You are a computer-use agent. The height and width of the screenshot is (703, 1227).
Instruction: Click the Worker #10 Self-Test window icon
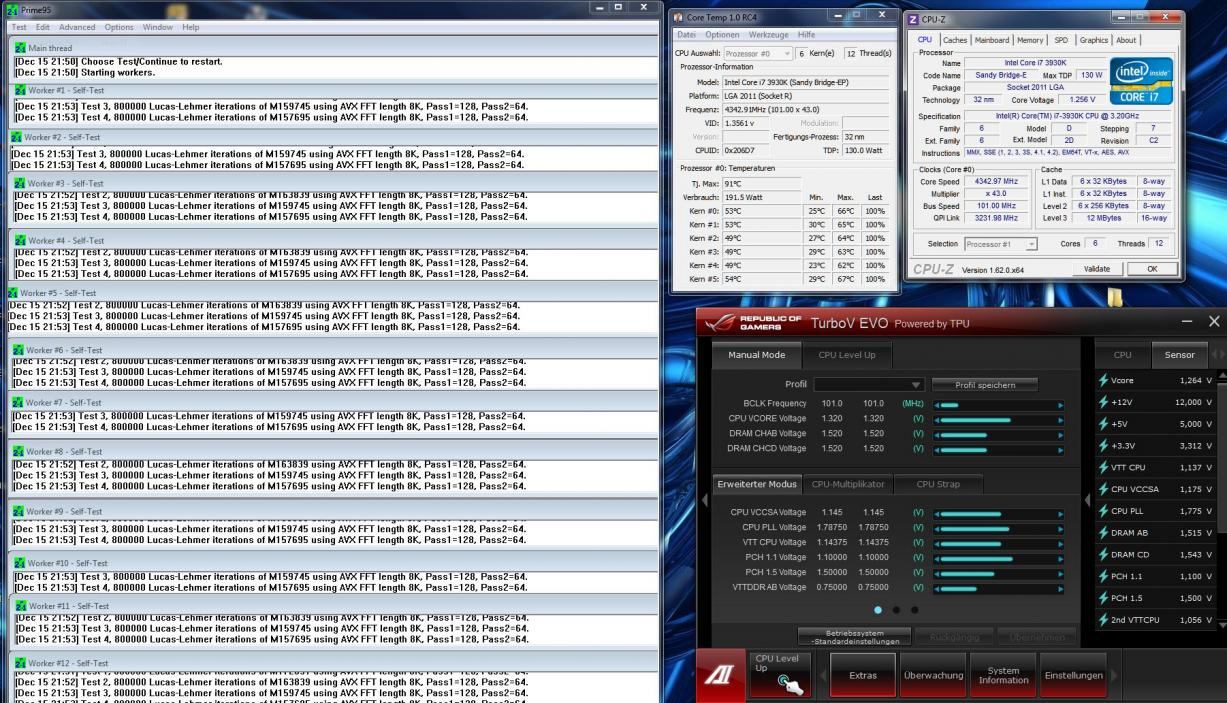pos(21,563)
